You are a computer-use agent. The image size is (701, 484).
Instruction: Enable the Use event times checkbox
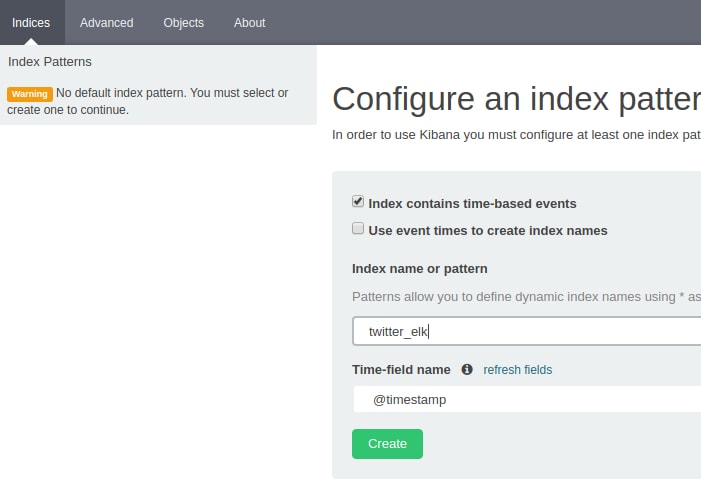(358, 229)
